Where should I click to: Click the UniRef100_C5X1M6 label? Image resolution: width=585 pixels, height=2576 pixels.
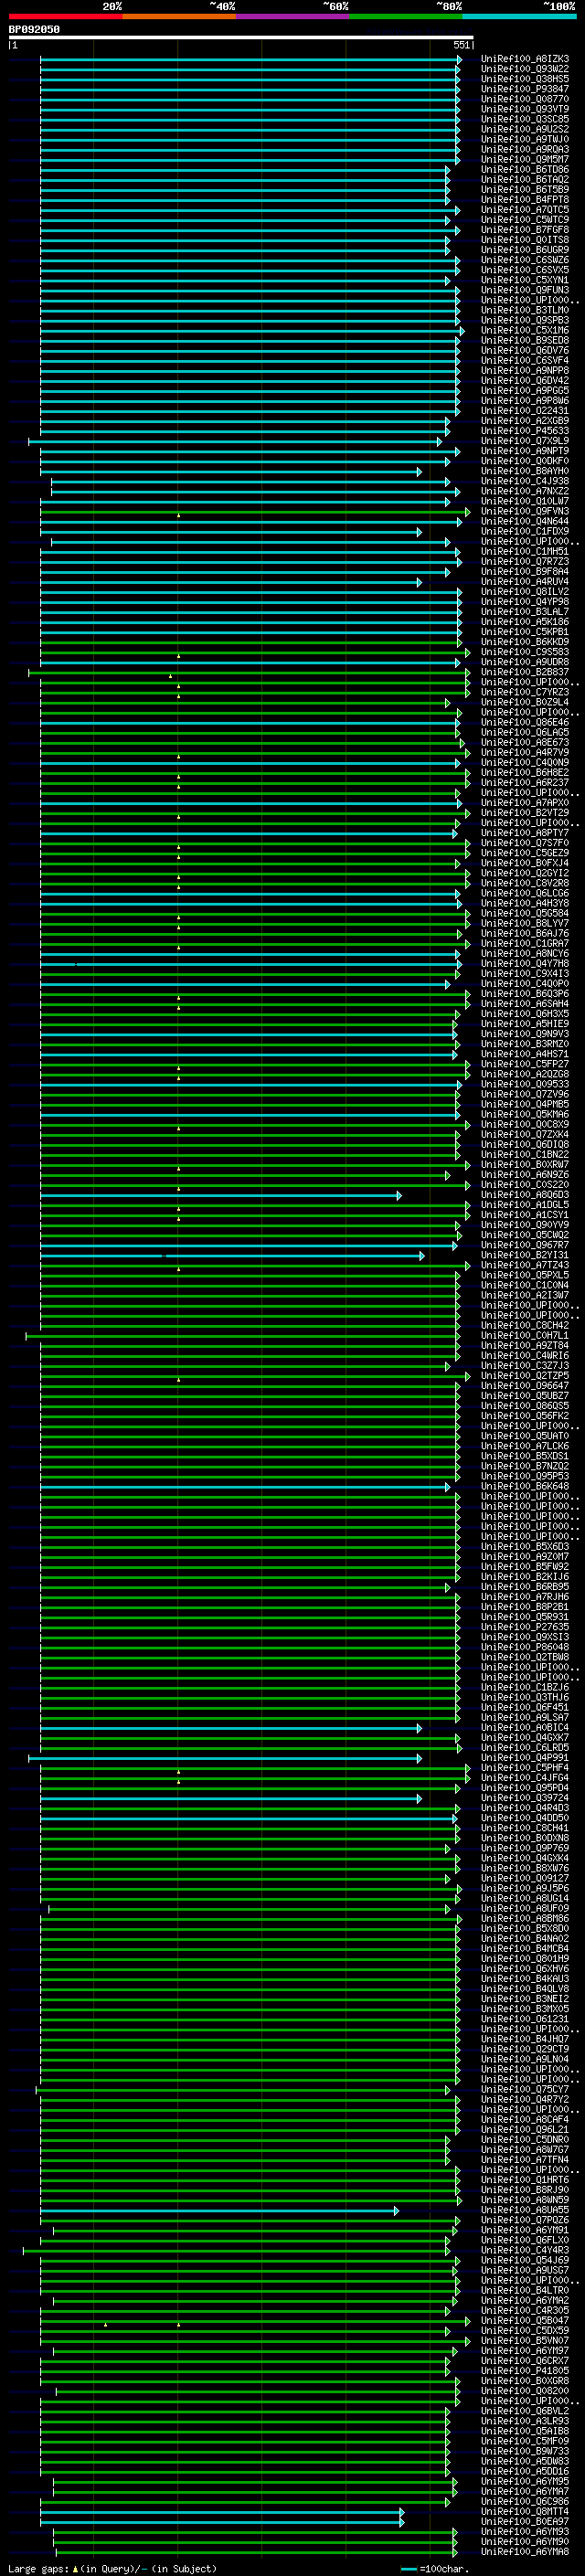click(x=525, y=330)
